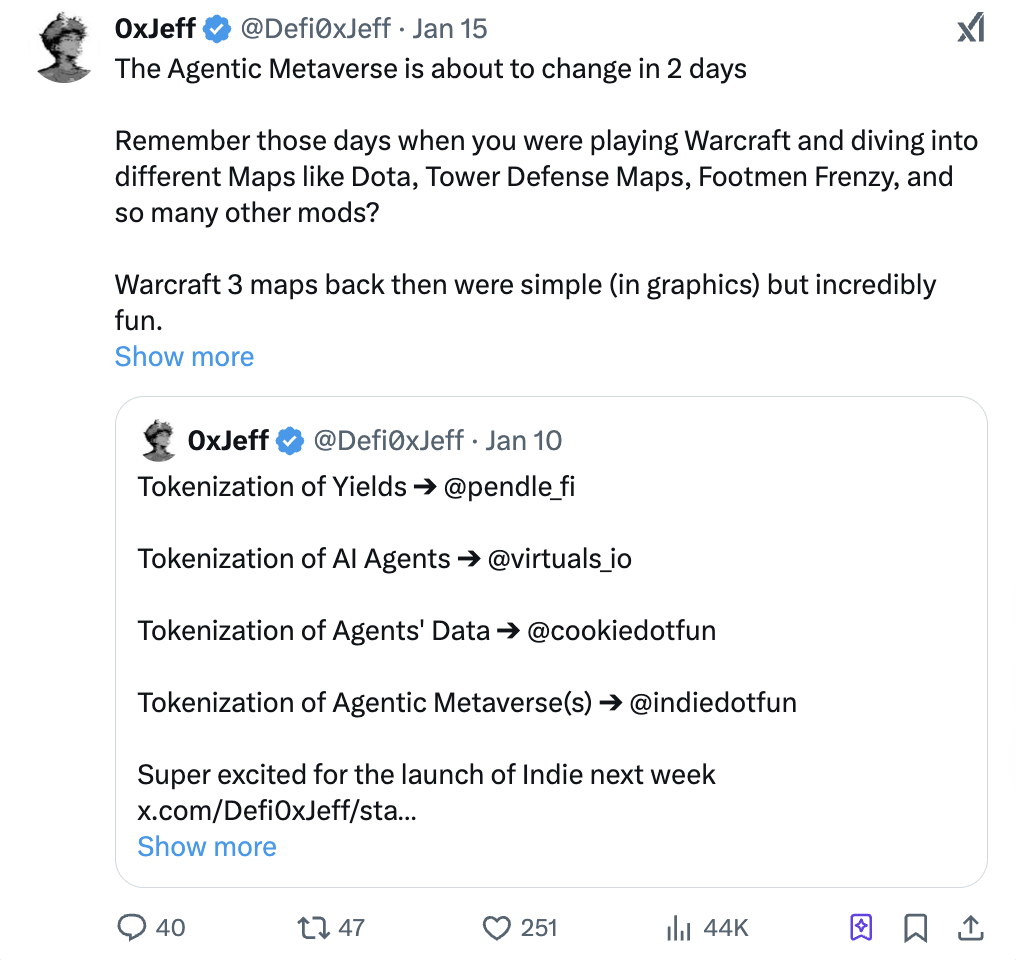
Task: Open the Jan 15 tweet timestamp
Action: point(450,28)
